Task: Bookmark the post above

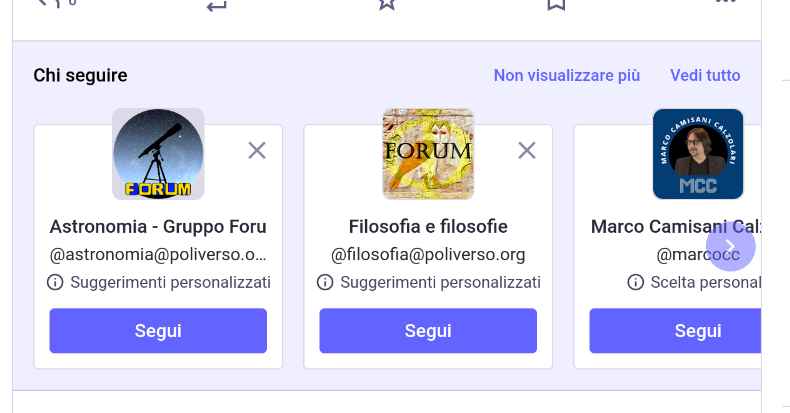Action: pos(556,4)
